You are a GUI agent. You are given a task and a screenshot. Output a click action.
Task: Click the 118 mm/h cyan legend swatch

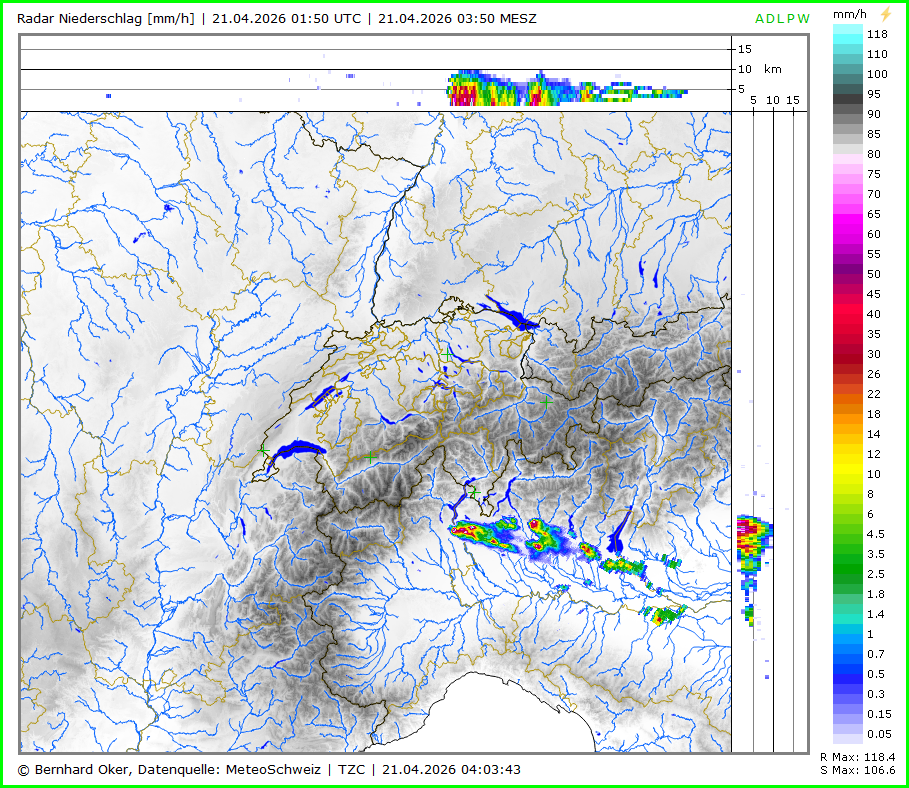[x=847, y=33]
